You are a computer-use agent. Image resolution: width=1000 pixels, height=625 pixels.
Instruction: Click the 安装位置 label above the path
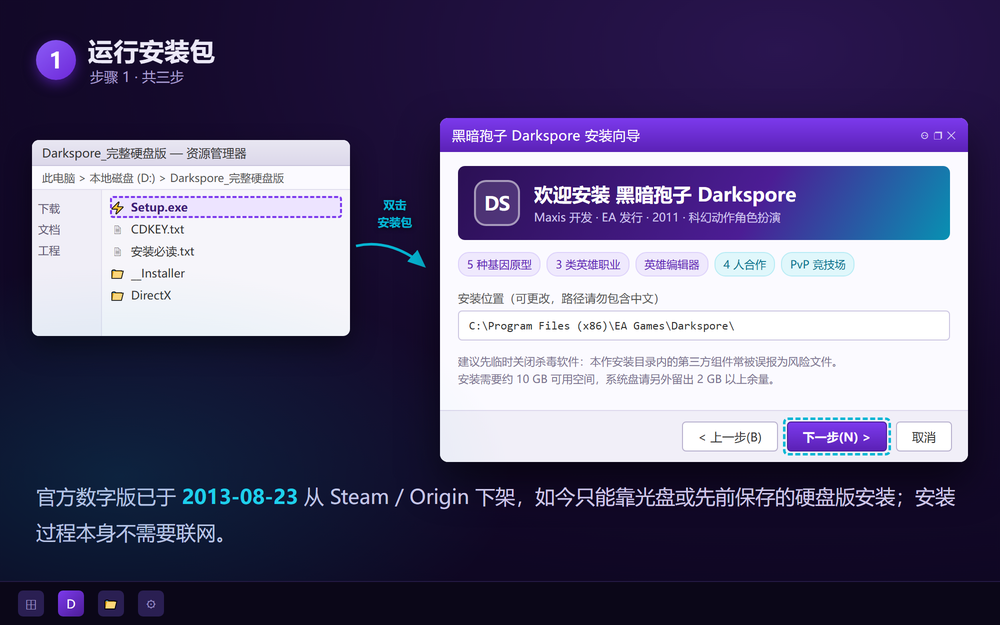pos(558,298)
